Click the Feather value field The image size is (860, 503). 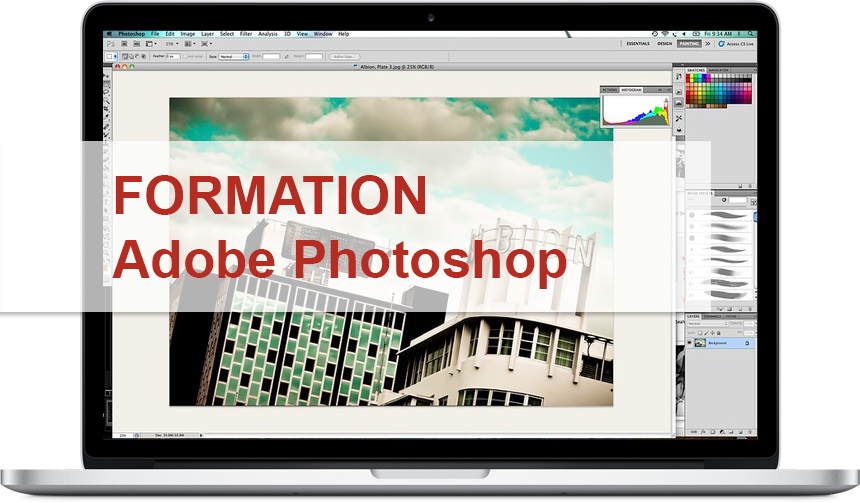point(173,56)
